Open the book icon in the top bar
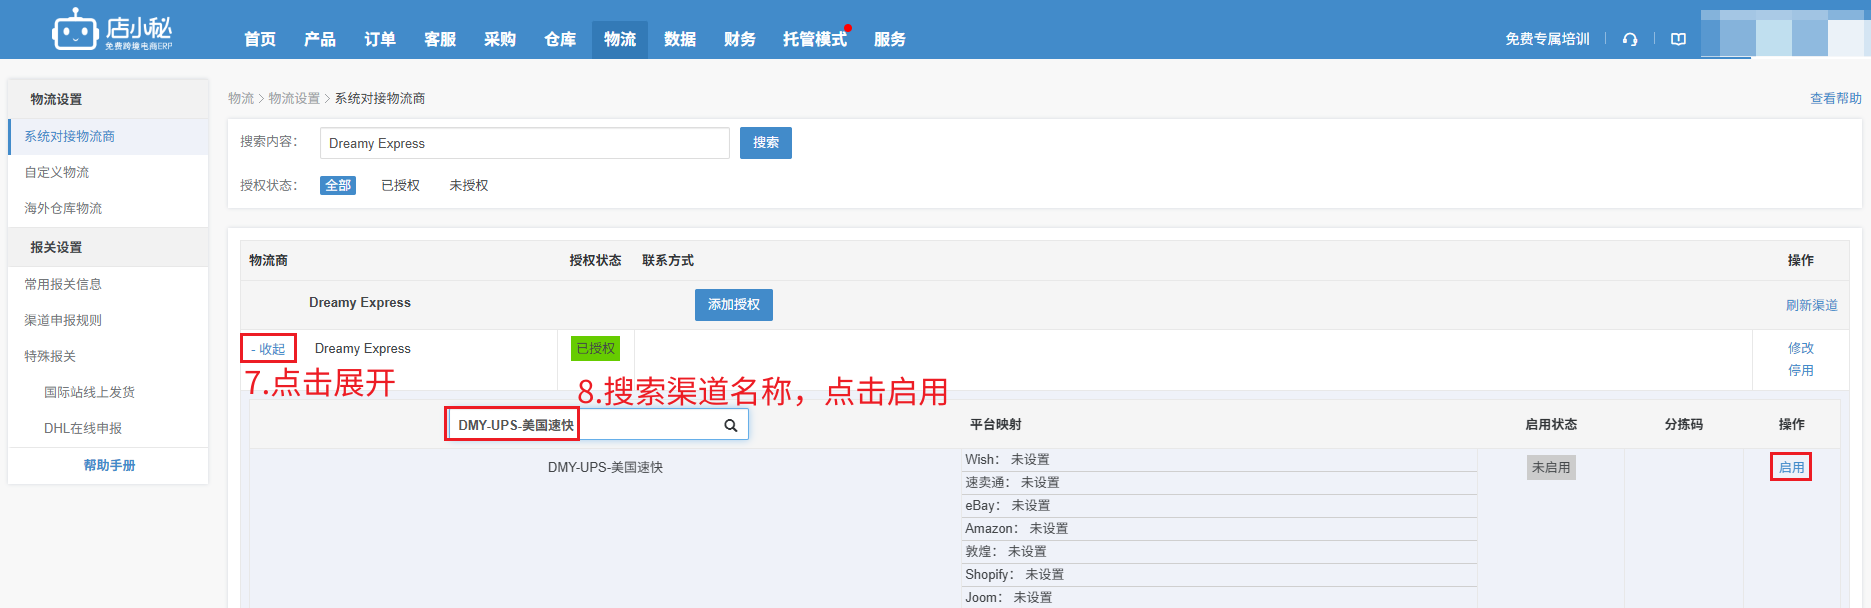This screenshot has width=1871, height=608. coord(1678,39)
